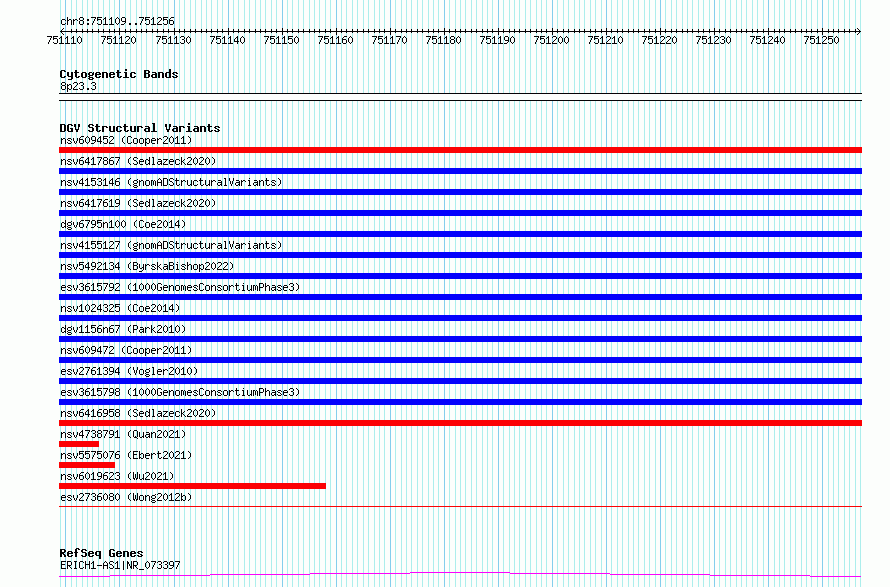The height and width of the screenshot is (587, 890).
Task: Click the blue bar under nsv6417867
Action: 460,171
